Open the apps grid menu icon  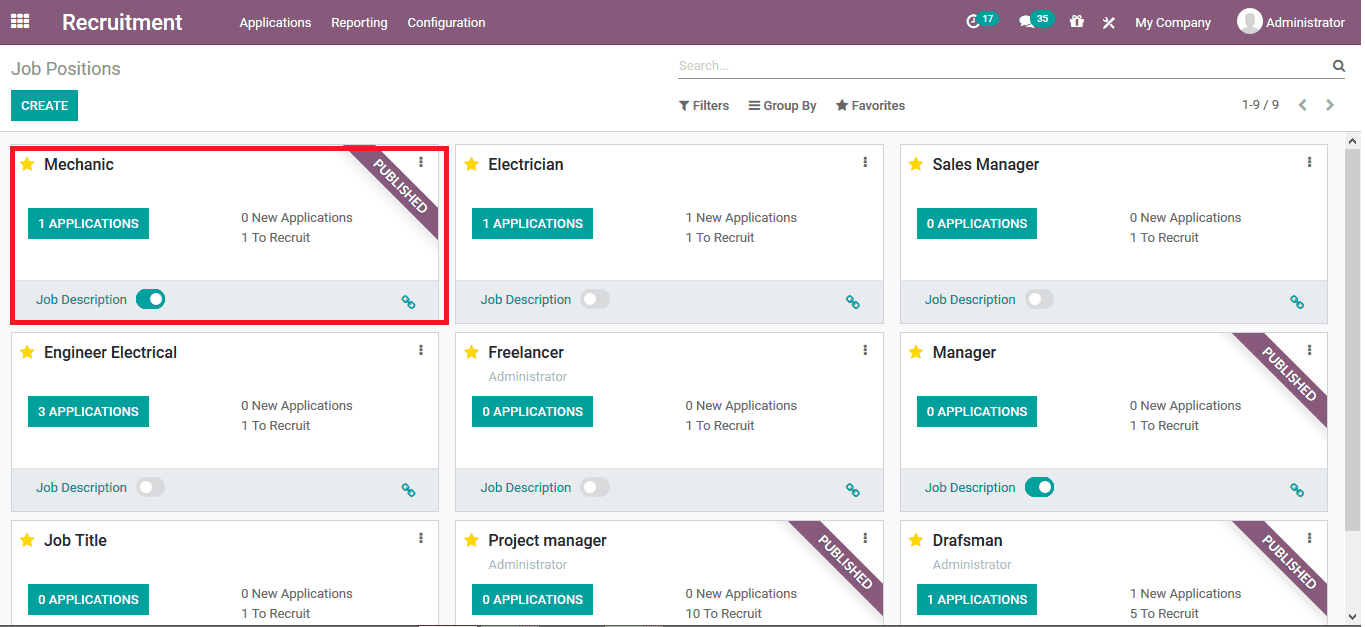pos(20,21)
